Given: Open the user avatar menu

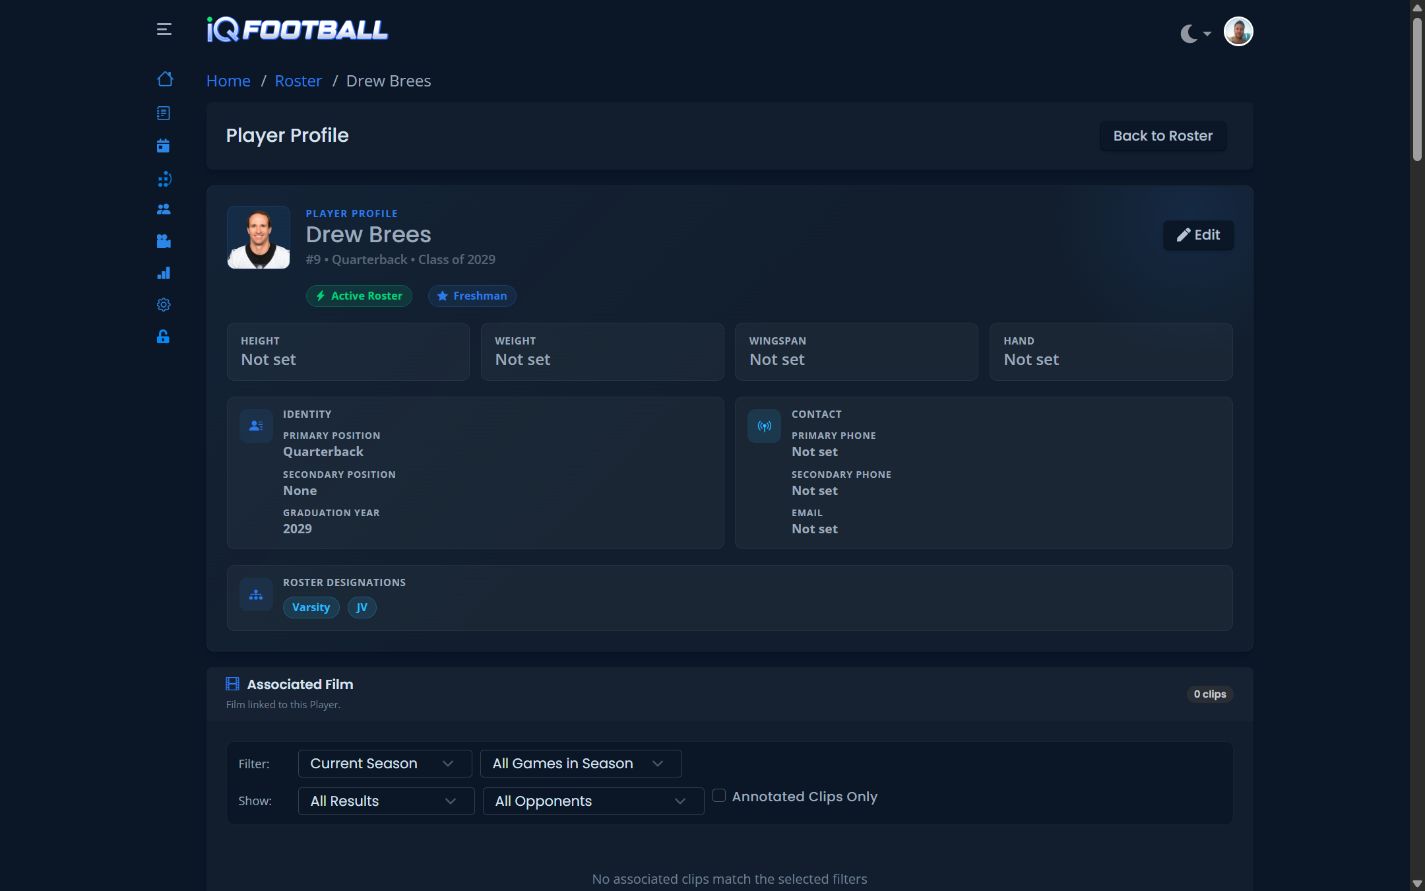Looking at the screenshot, I should pyautogui.click(x=1238, y=31).
